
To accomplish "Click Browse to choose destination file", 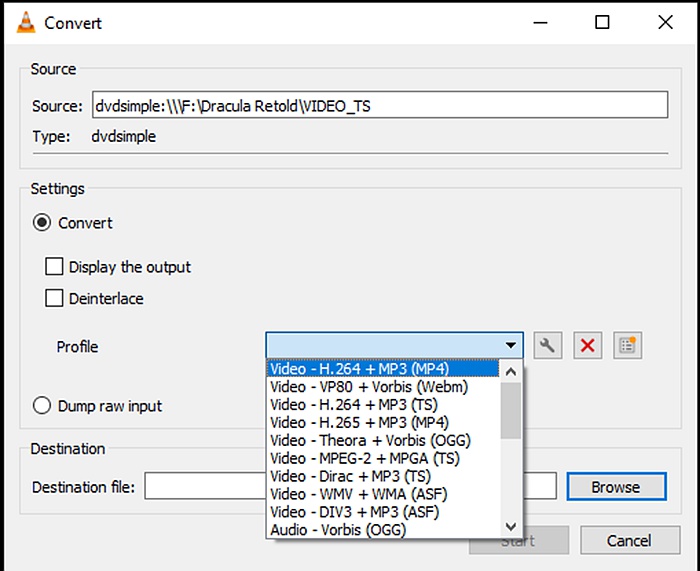I will pyautogui.click(x=616, y=487).
